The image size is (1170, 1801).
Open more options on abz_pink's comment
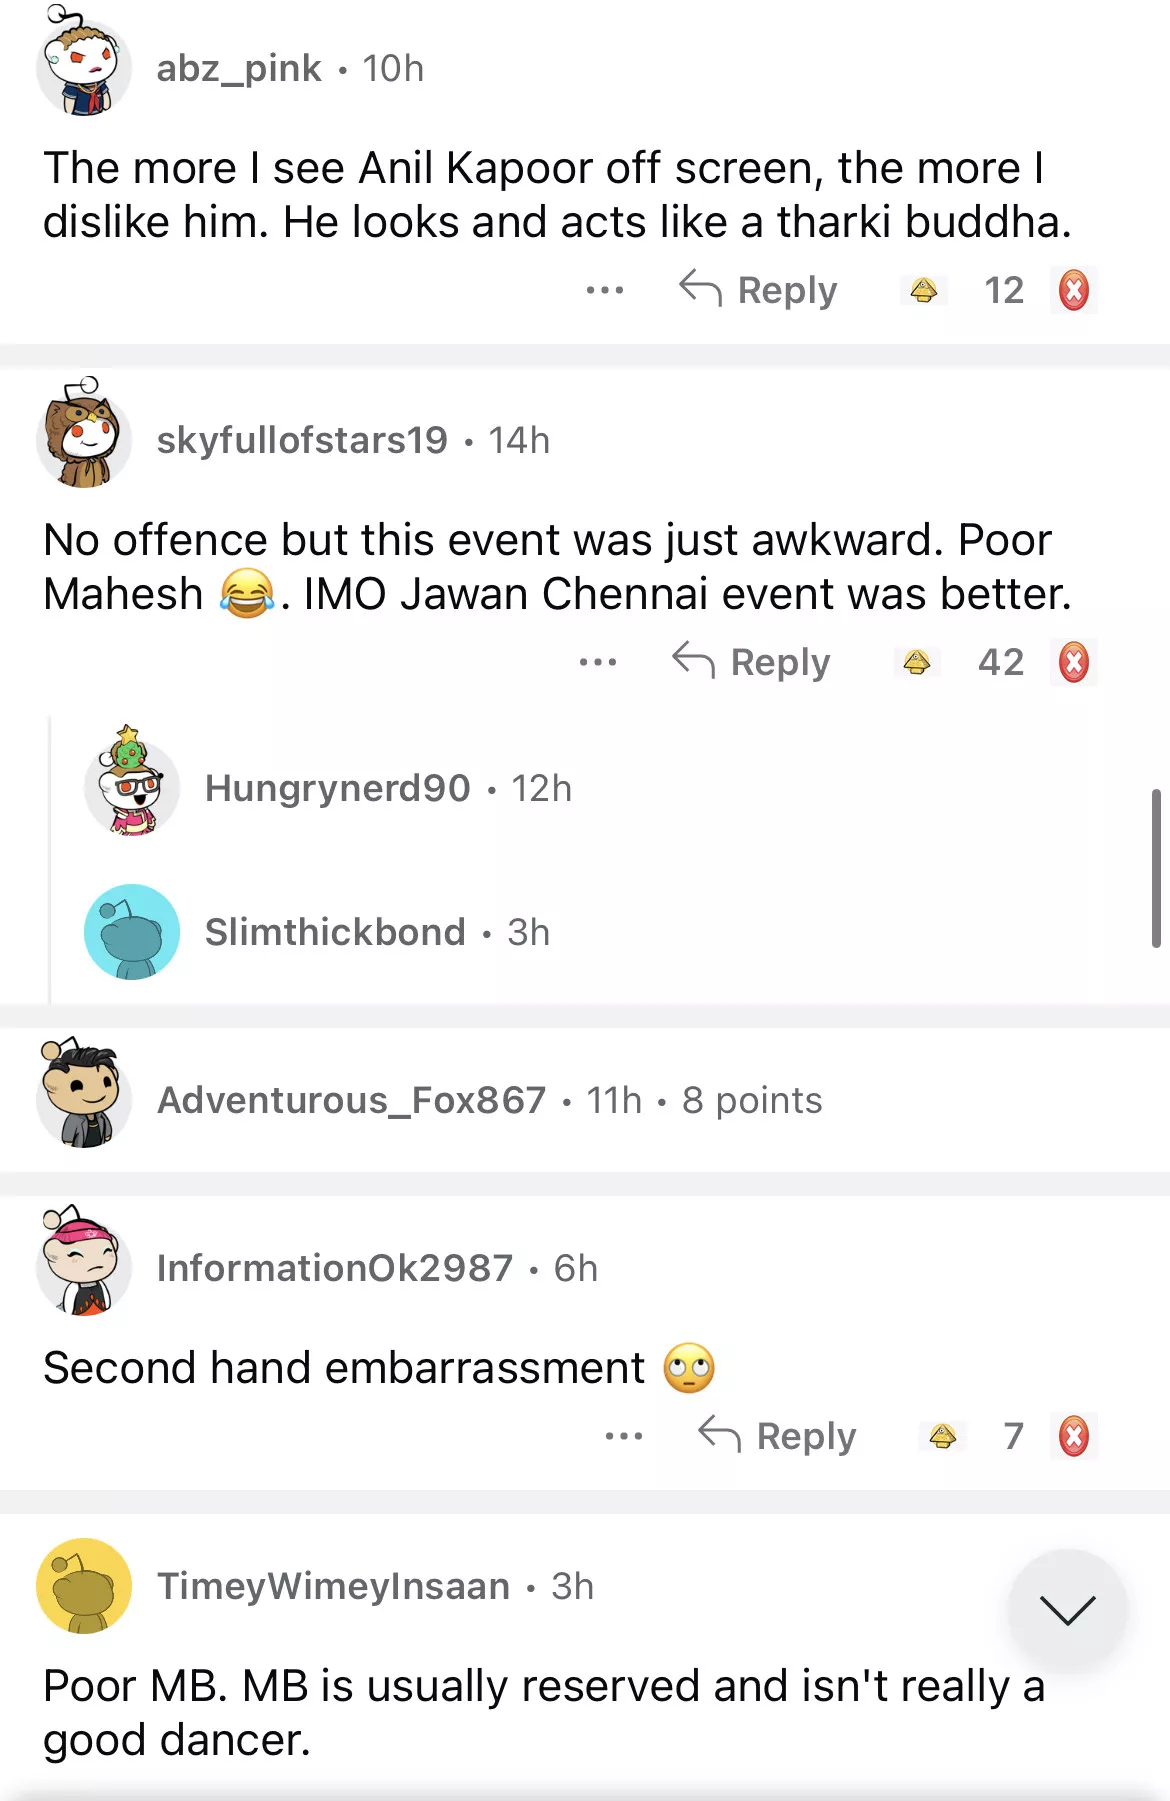605,291
